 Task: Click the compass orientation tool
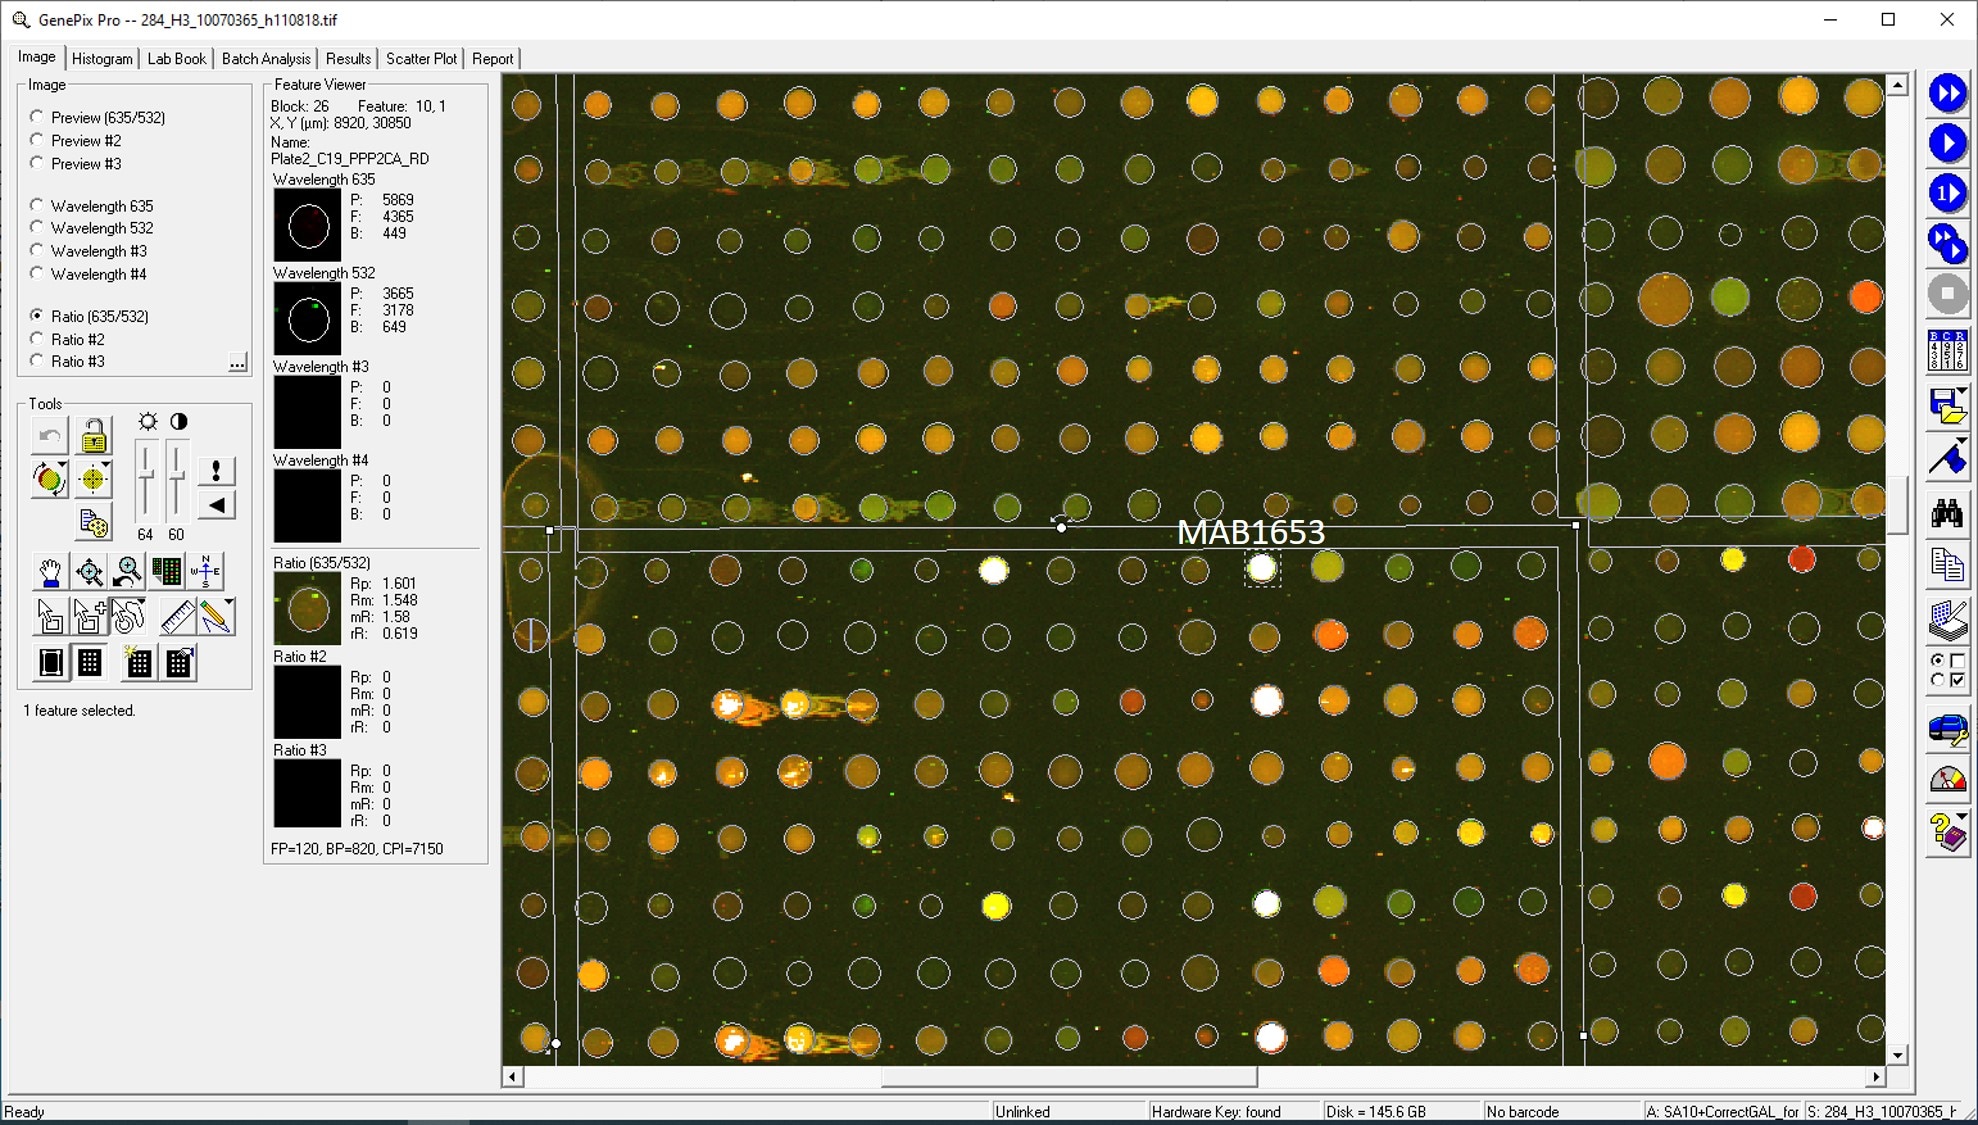[206, 572]
